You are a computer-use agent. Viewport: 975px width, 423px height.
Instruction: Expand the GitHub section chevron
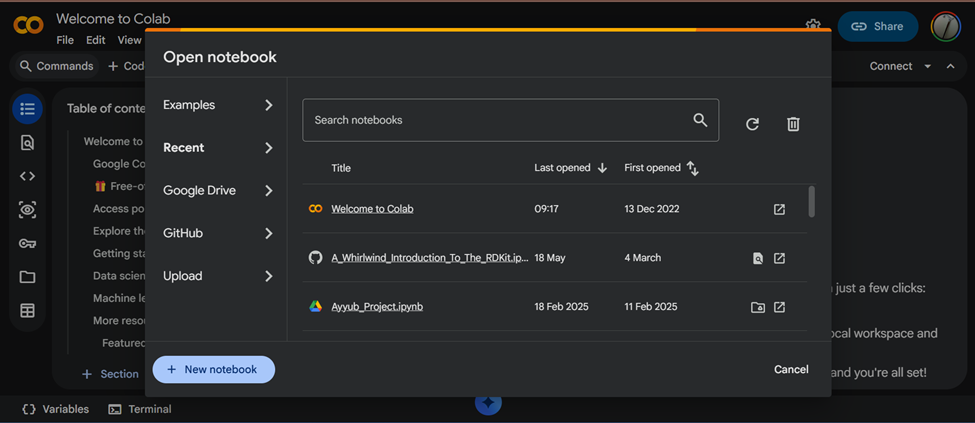tap(269, 234)
